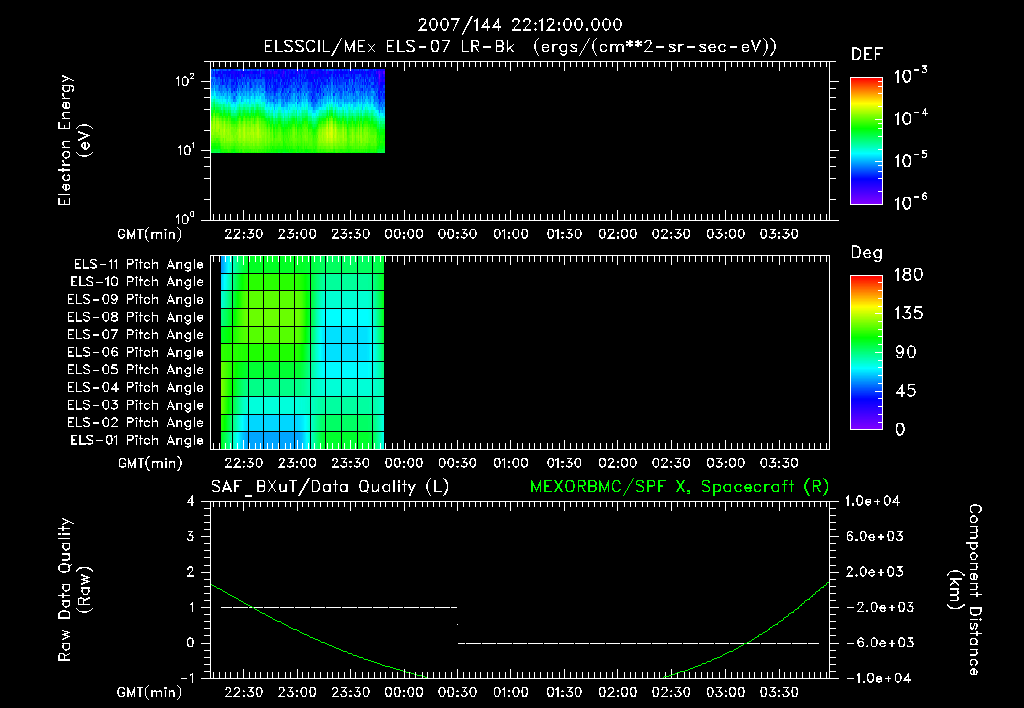Screen dimensions: 1024x708
Task: Select the 10⁻³ DEF scale value
Action: (x=910, y=76)
